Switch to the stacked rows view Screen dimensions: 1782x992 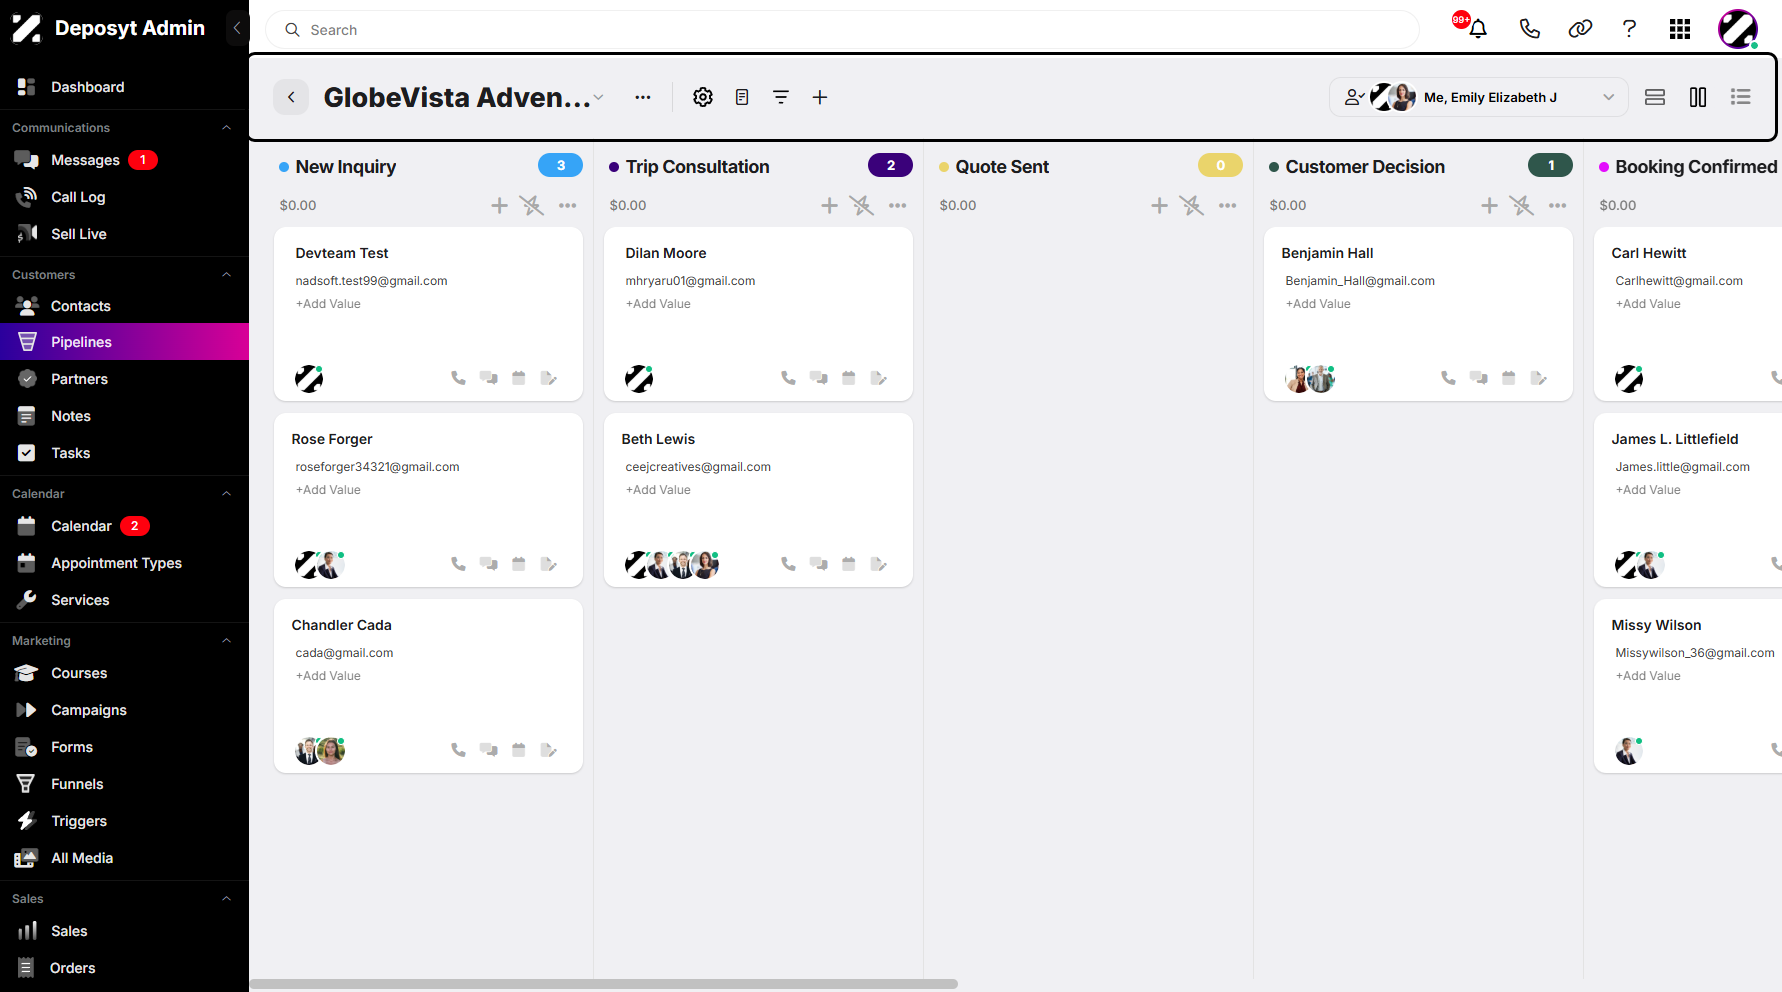[1655, 97]
